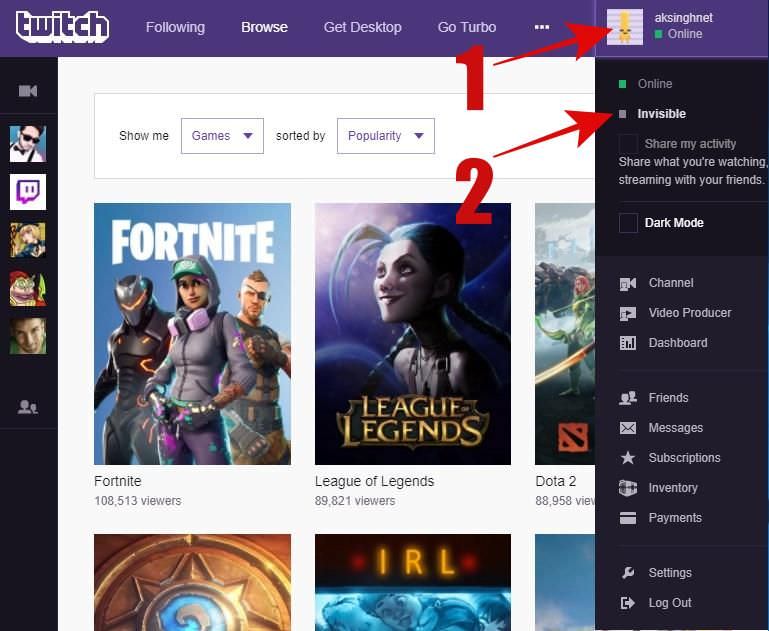Open the anime character avatar channel in sidebar

(x=28, y=240)
